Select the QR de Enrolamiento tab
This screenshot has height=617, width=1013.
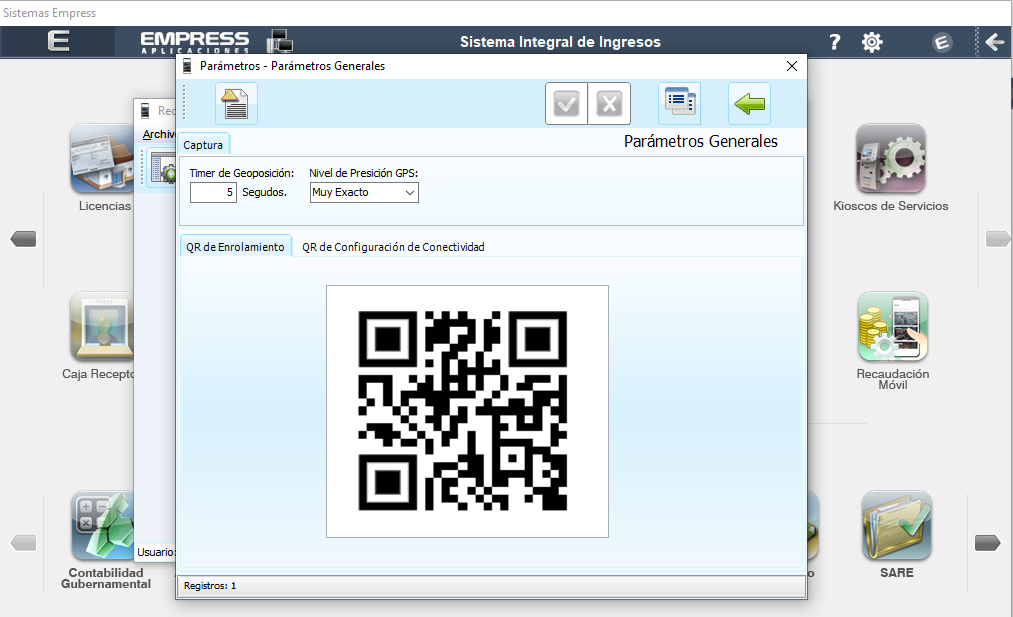[x=235, y=247]
